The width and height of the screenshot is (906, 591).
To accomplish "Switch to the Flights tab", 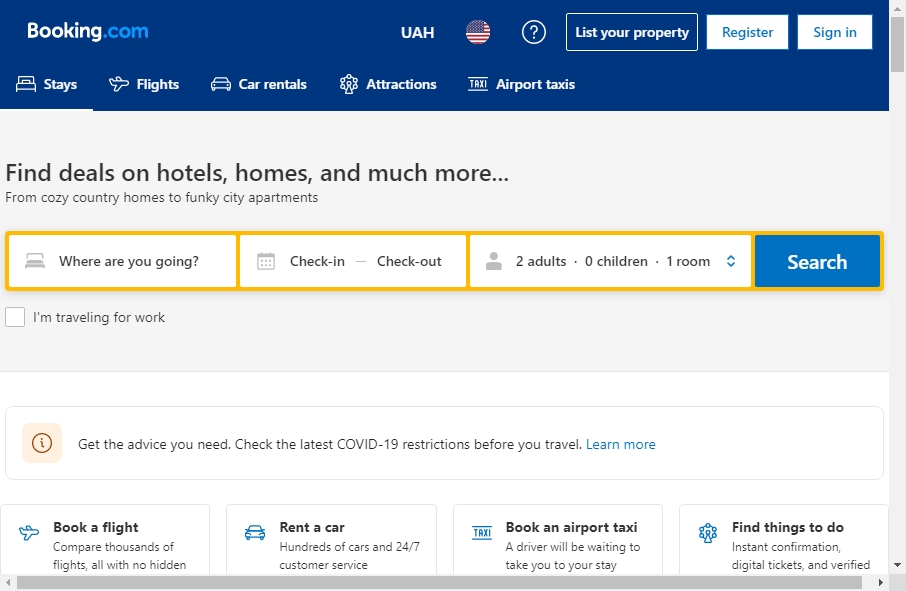I will pos(144,84).
